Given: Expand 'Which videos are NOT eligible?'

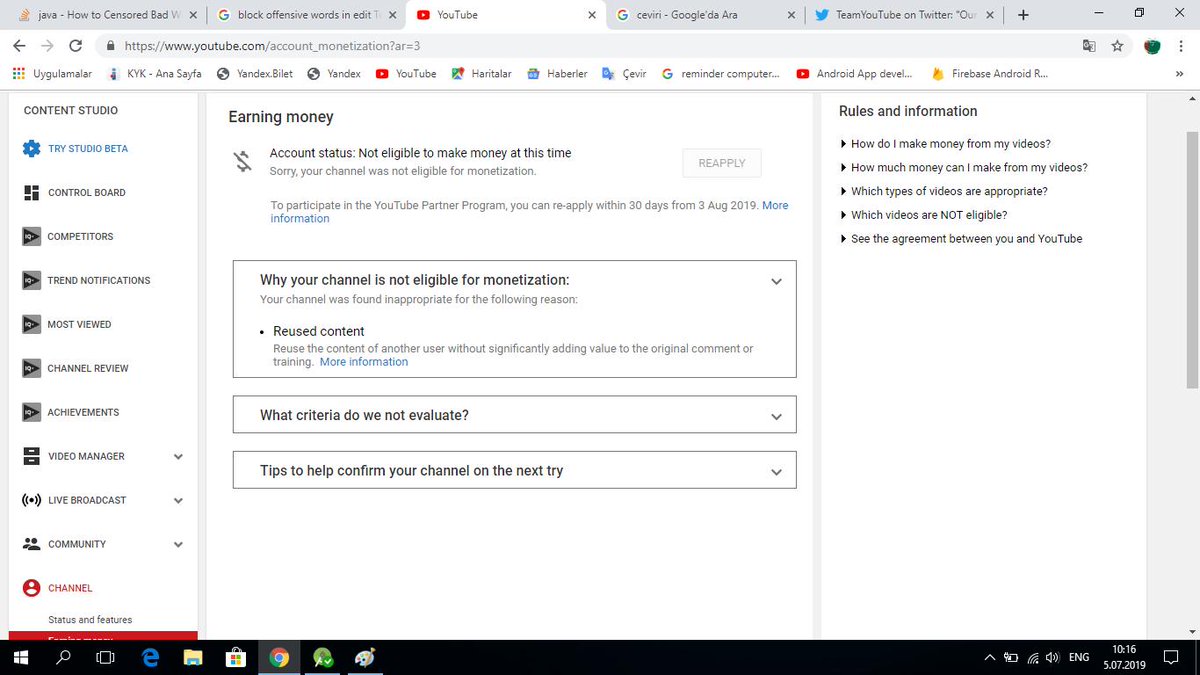Looking at the screenshot, I should pyautogui.click(x=925, y=215).
